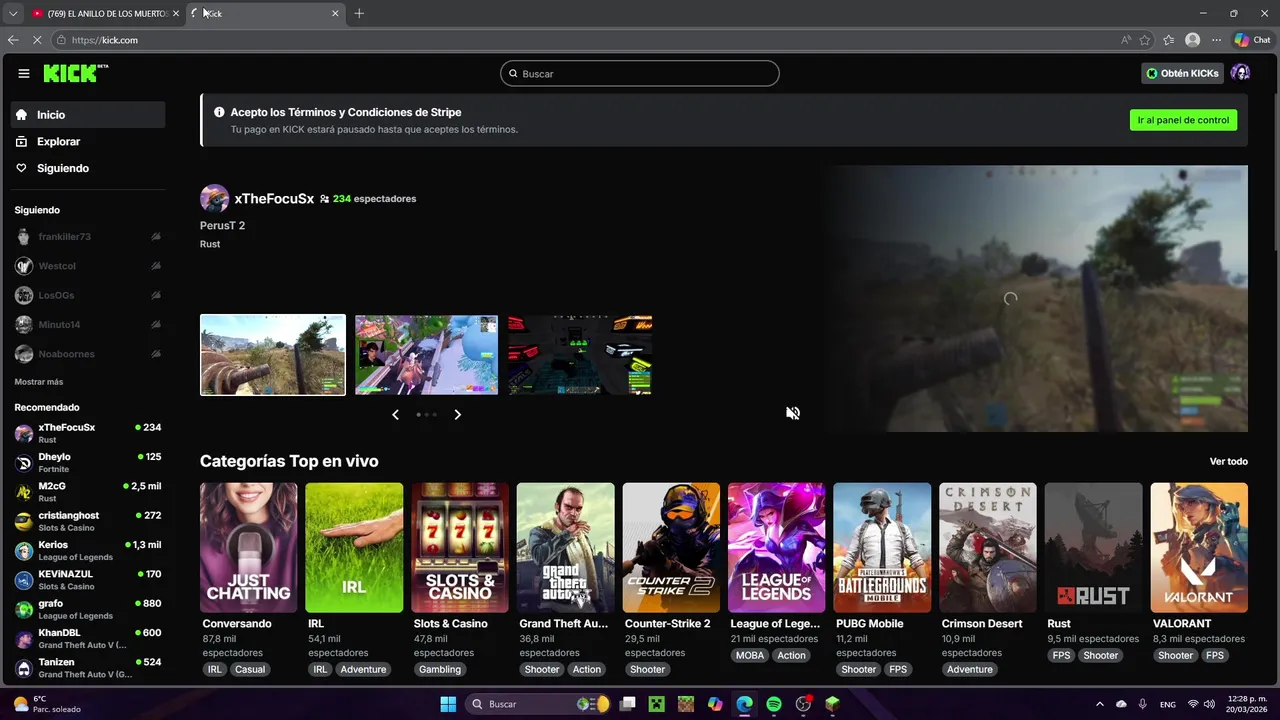Show hidden system tray icons
Image resolution: width=1280 pixels, height=720 pixels.
[1100, 704]
